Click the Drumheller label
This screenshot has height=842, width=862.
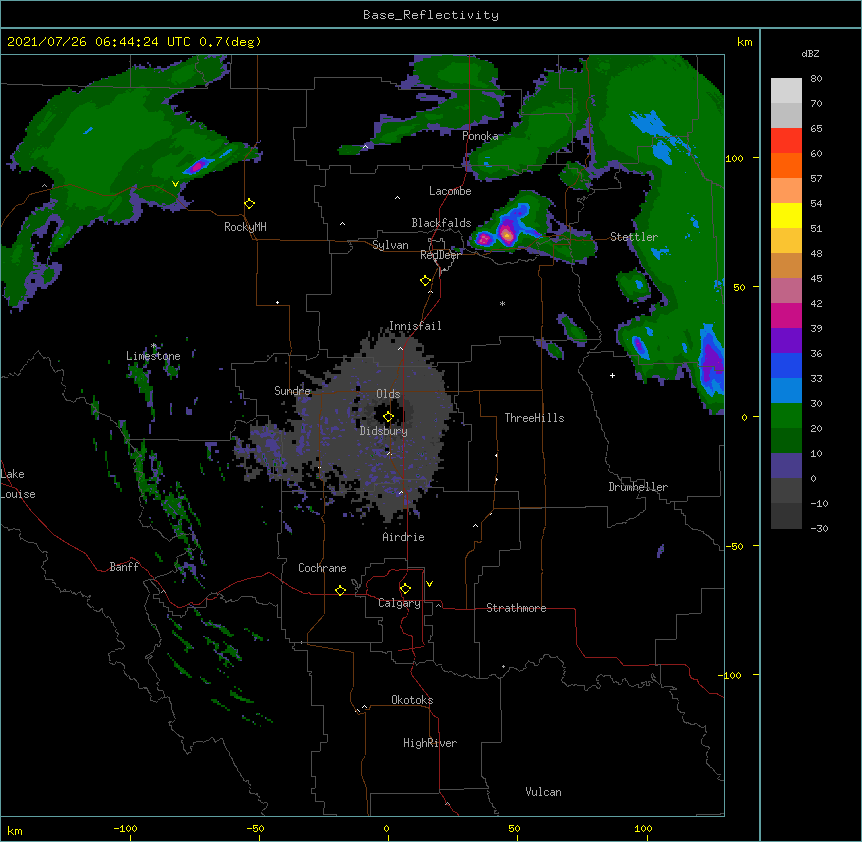(x=638, y=487)
